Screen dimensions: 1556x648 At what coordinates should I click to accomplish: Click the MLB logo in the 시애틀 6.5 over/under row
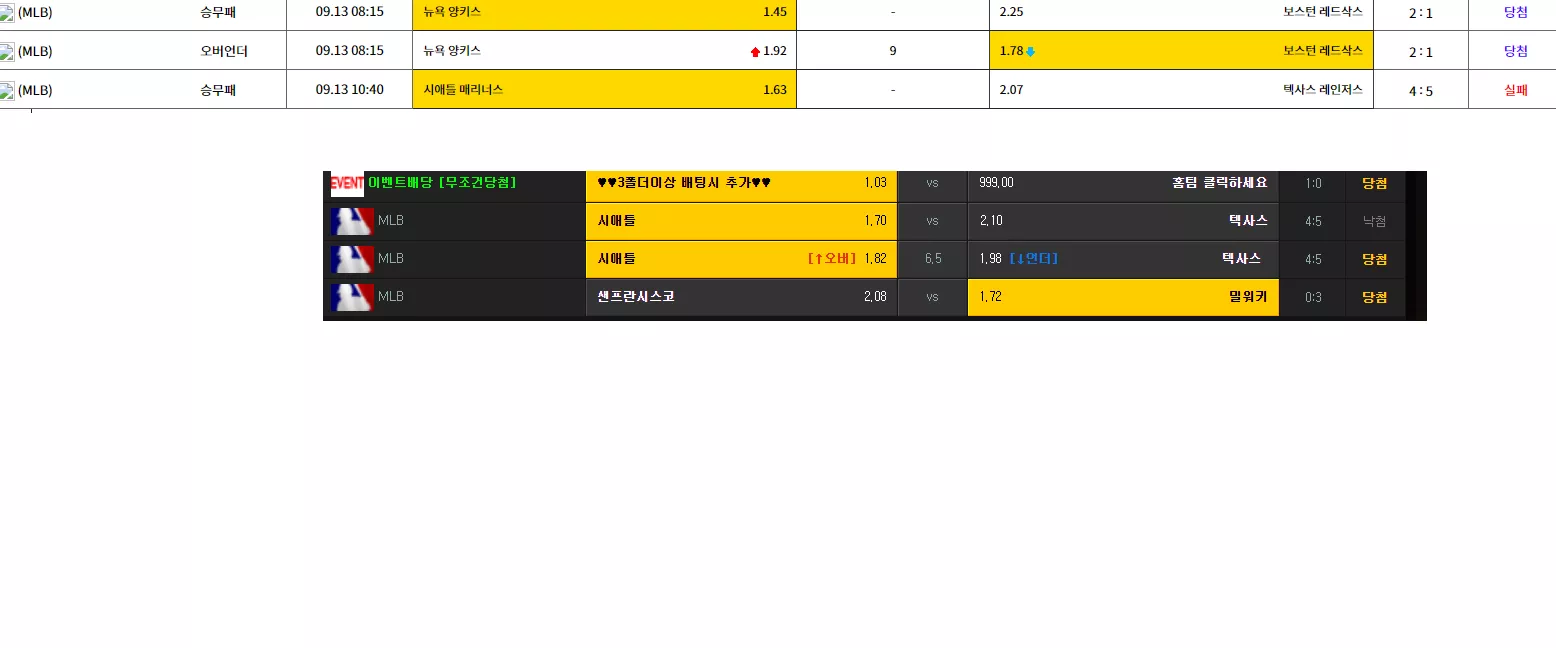tap(352, 259)
